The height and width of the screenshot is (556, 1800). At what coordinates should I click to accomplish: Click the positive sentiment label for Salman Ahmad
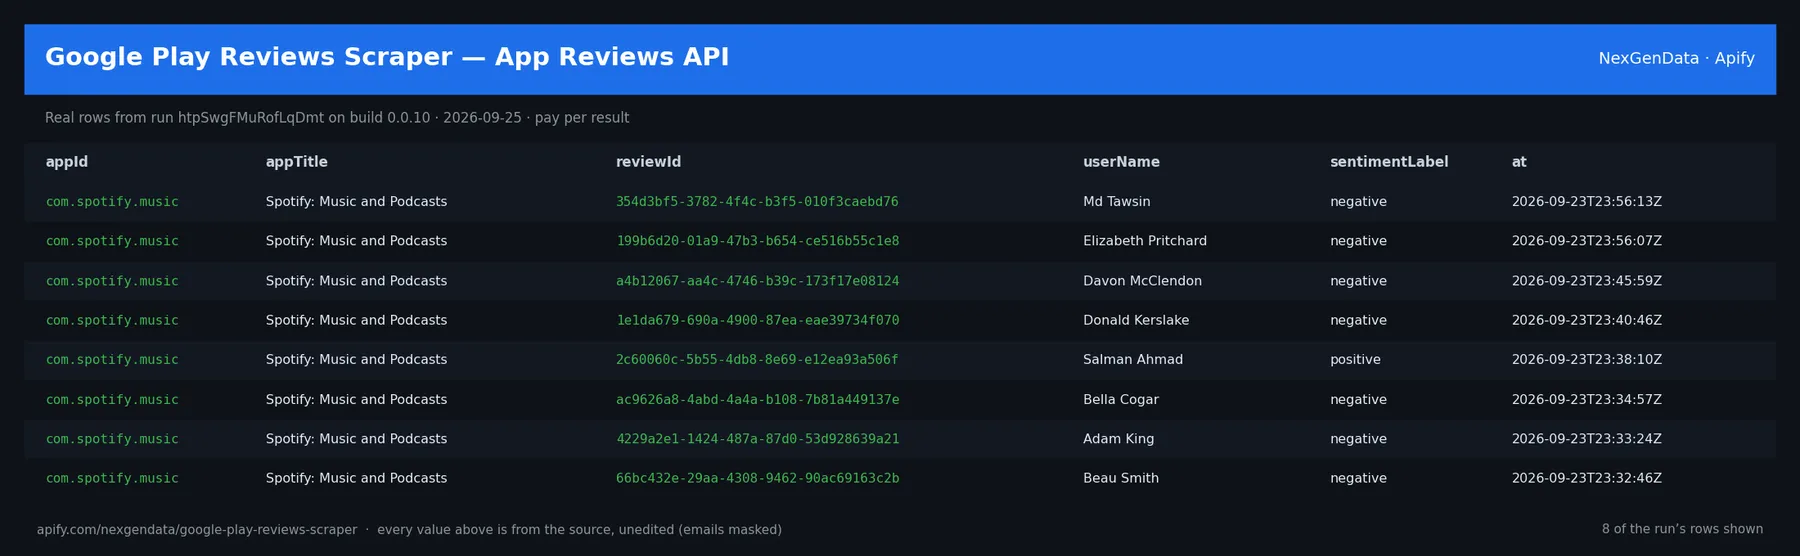1355,360
